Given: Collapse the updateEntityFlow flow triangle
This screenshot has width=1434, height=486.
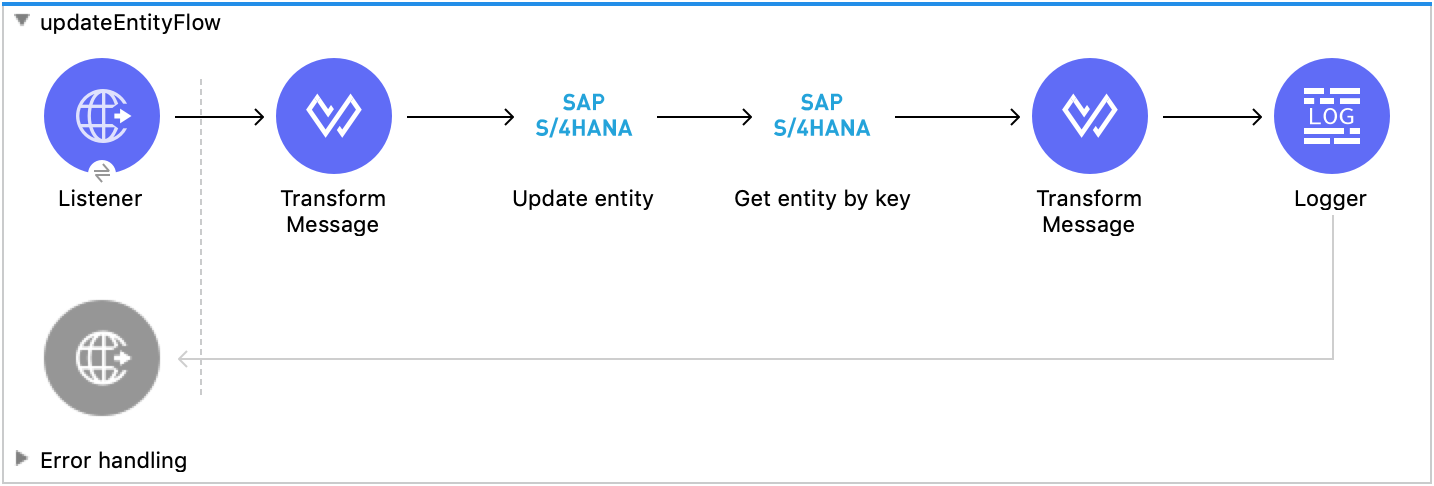Looking at the screenshot, I should click(x=22, y=21).
